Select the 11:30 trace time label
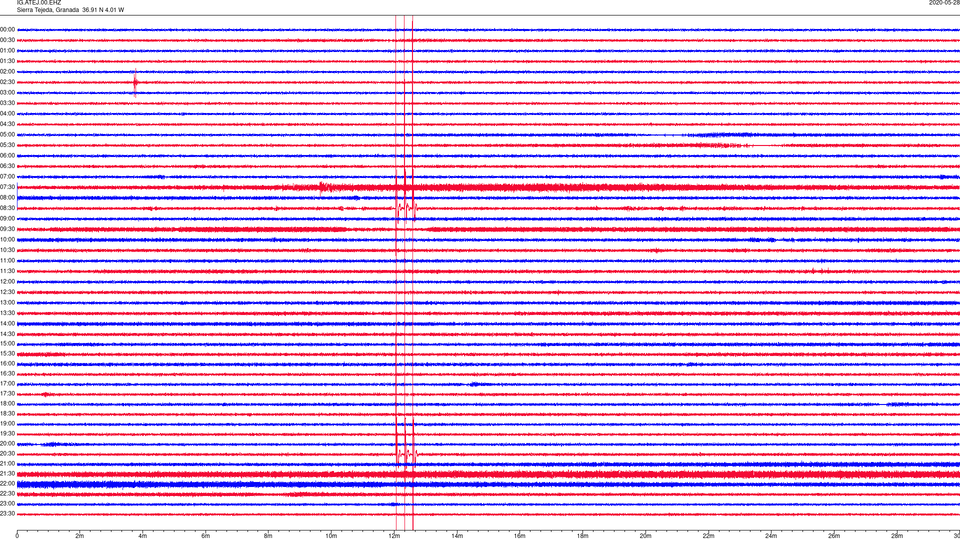 tap(7, 271)
